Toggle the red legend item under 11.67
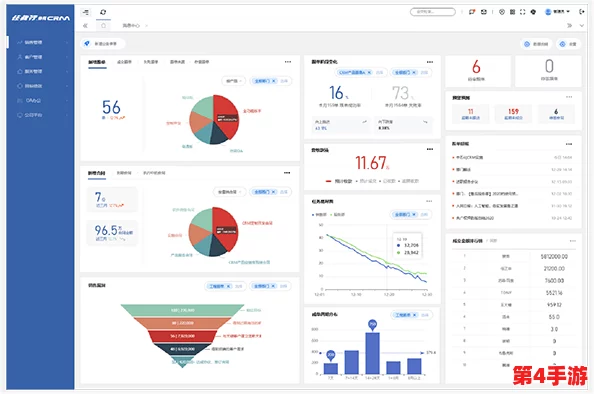The width and height of the screenshot is (594, 394). point(339,181)
